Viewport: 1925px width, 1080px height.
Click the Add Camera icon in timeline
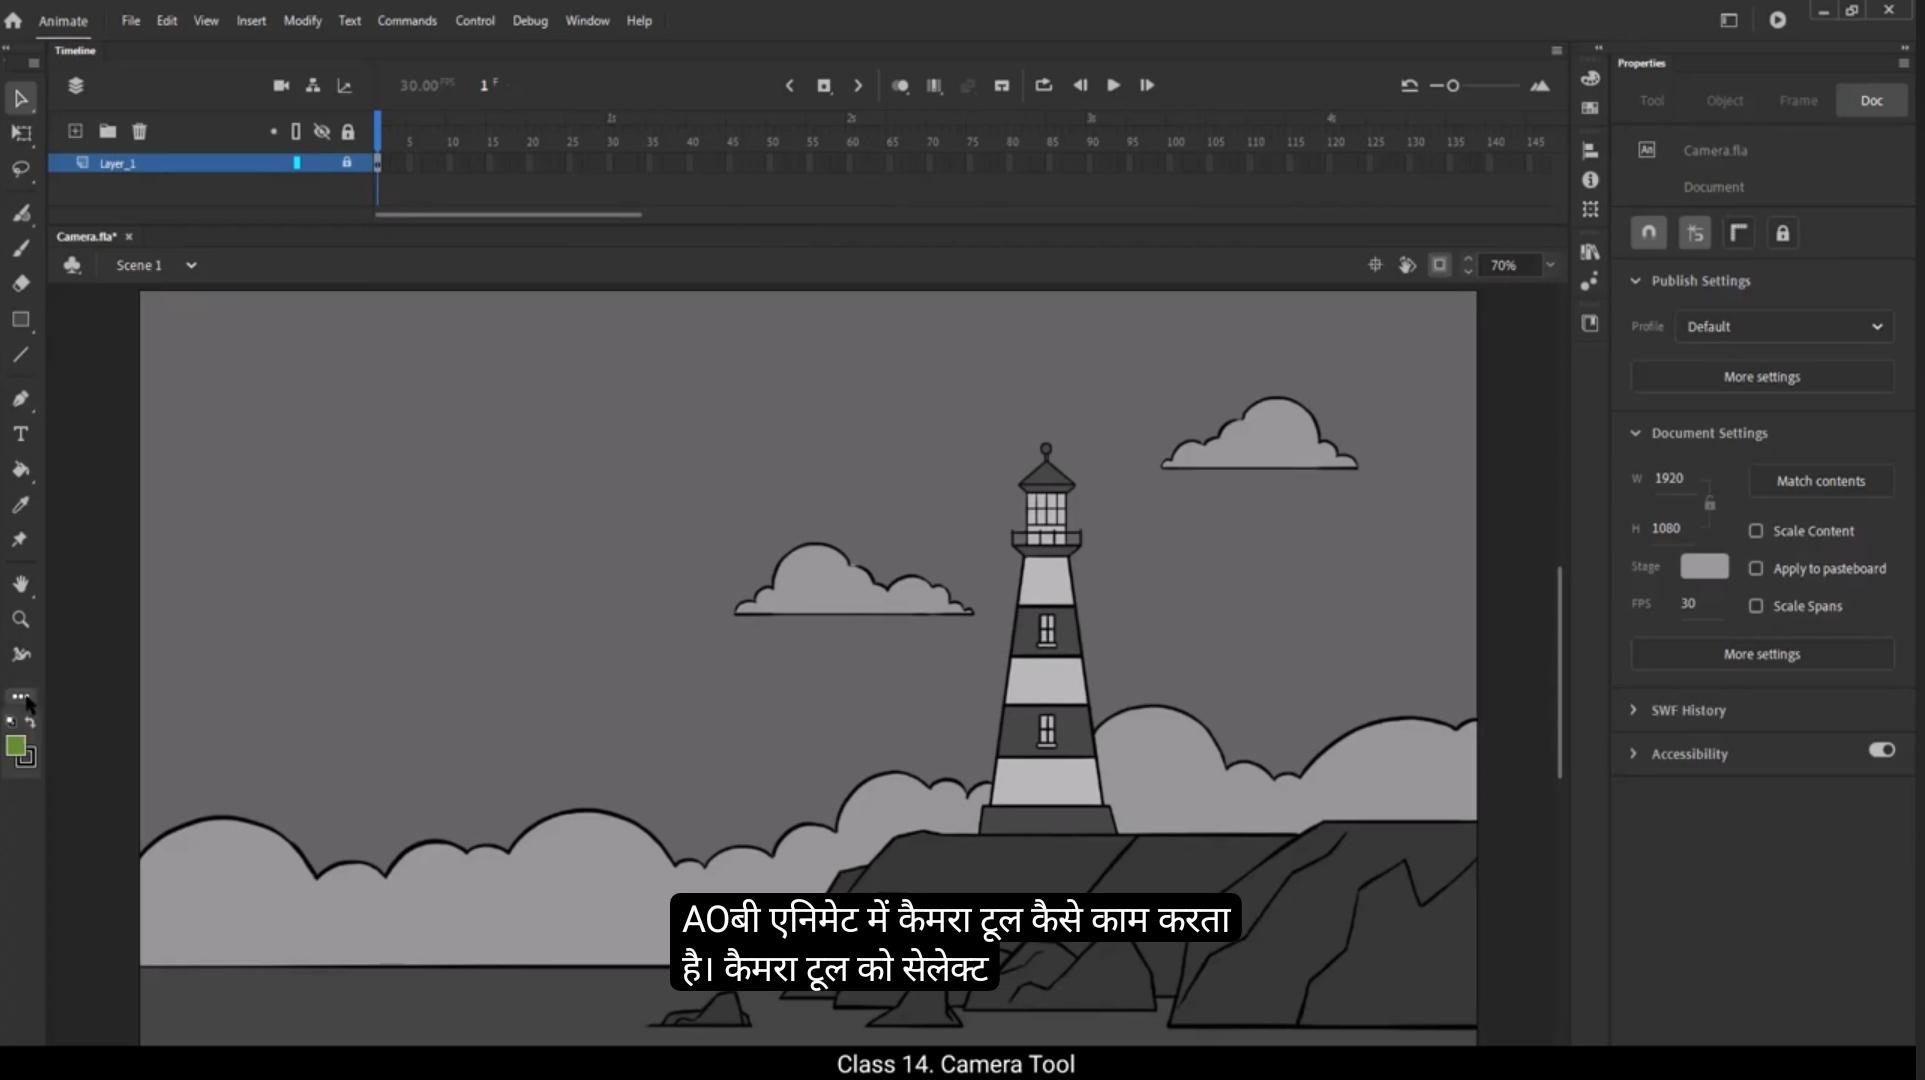coord(281,86)
